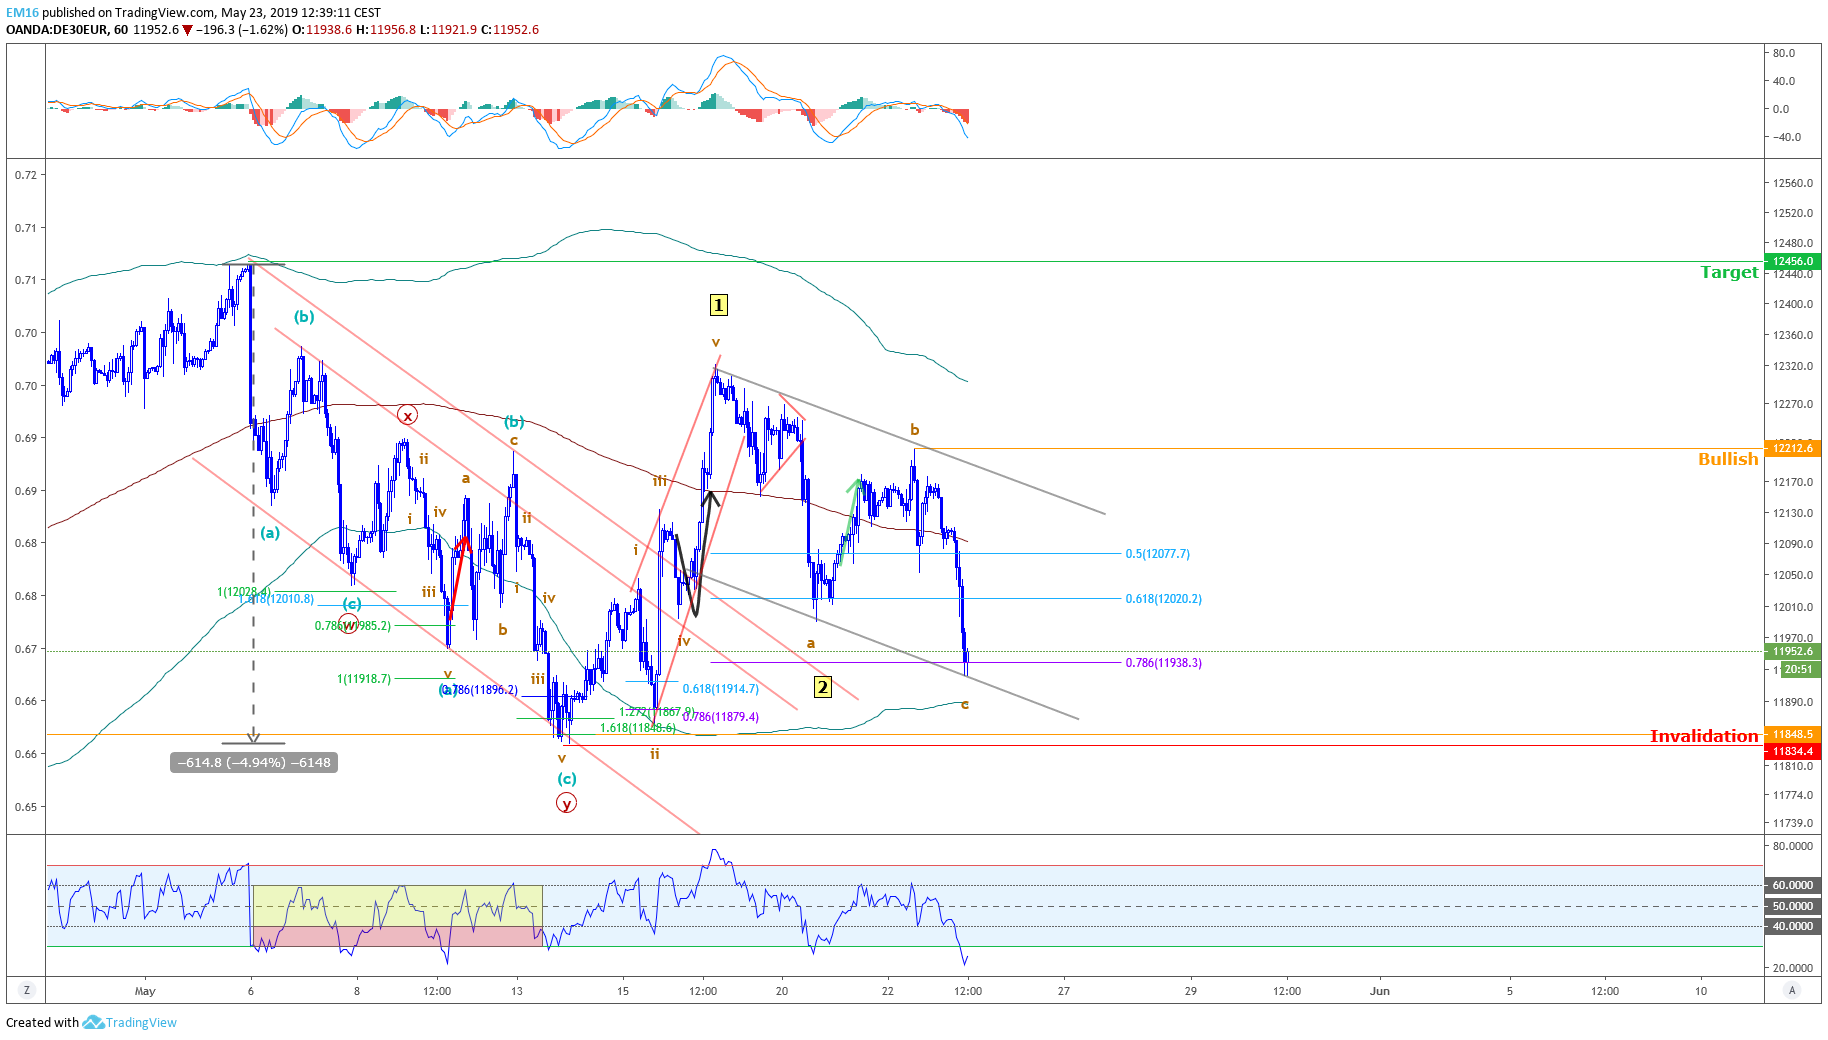Select the red circled x wave marker
The height and width of the screenshot is (1040, 1828).
point(407,415)
